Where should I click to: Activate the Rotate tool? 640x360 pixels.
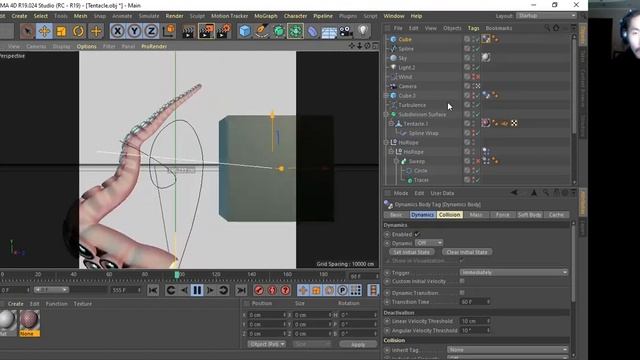pyautogui.click(x=78, y=31)
